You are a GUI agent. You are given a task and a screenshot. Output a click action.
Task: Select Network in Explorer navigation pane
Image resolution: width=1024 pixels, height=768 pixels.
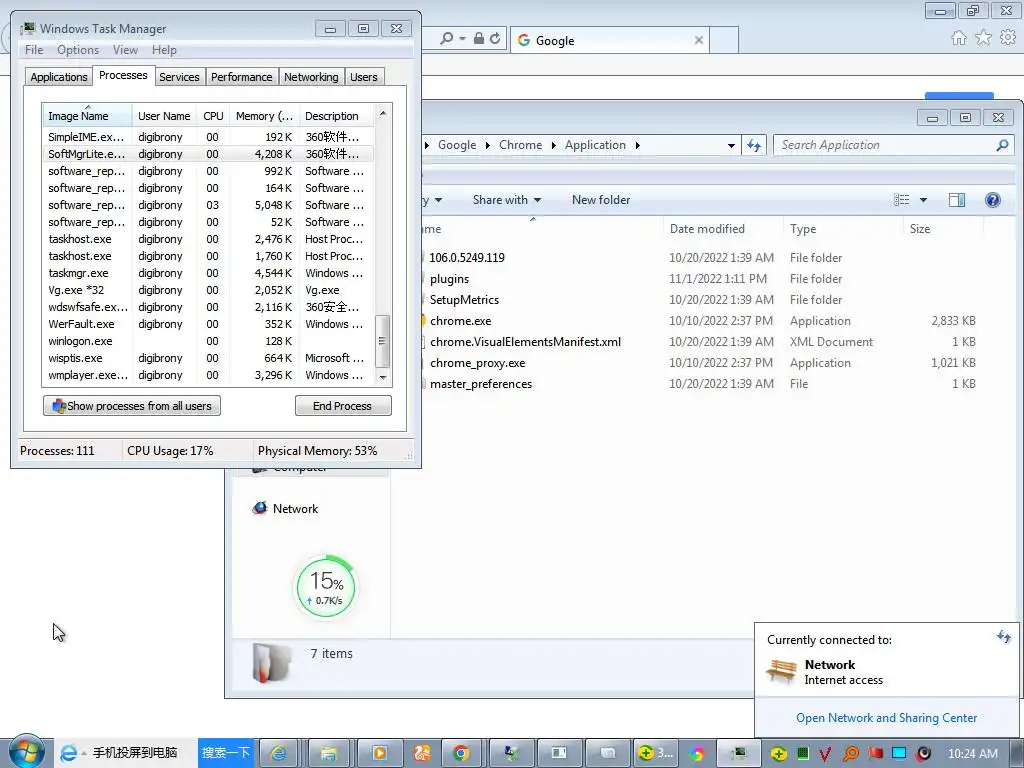tap(295, 509)
